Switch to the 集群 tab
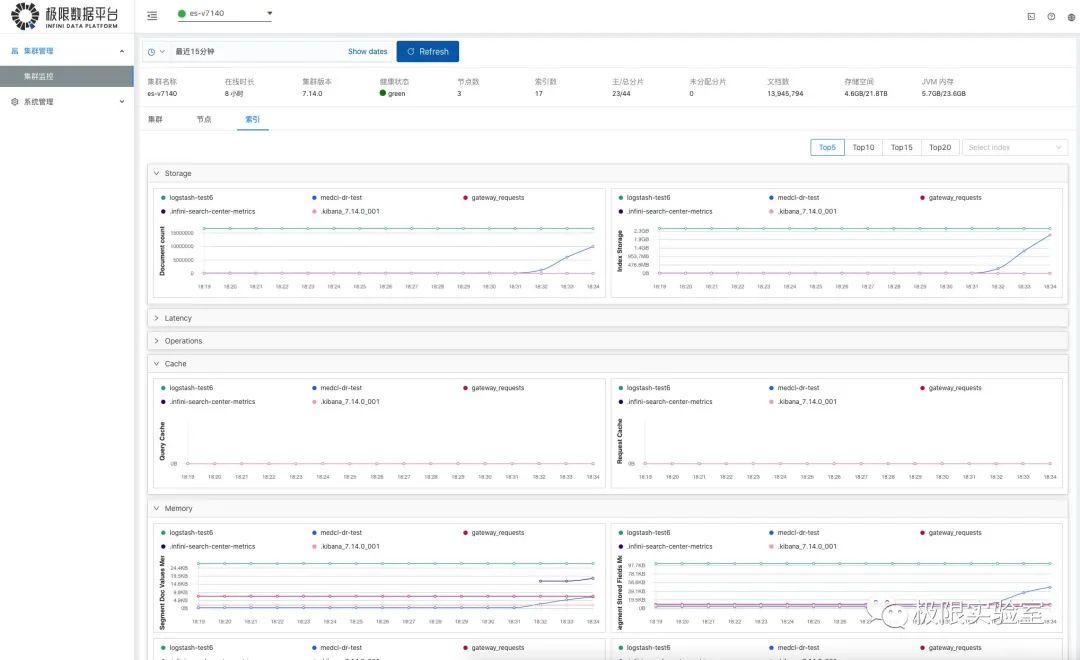This screenshot has width=1080, height=660. (155, 119)
